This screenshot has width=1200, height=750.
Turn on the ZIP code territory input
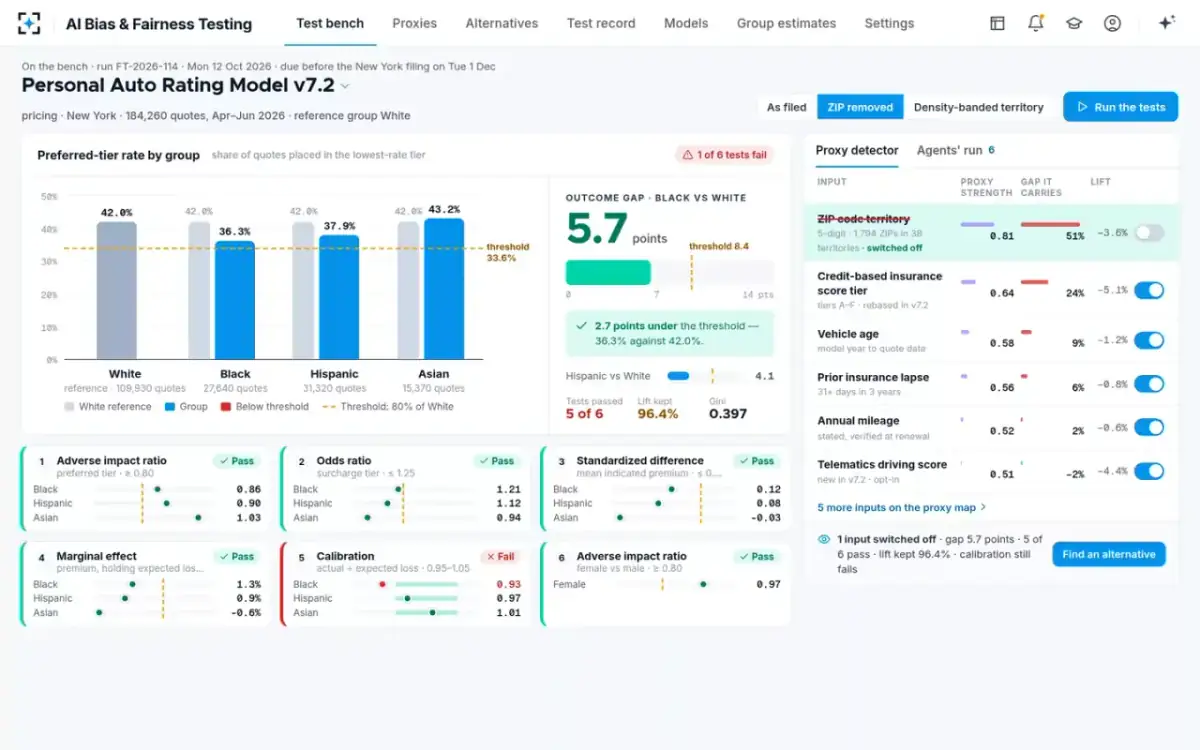1149,233
